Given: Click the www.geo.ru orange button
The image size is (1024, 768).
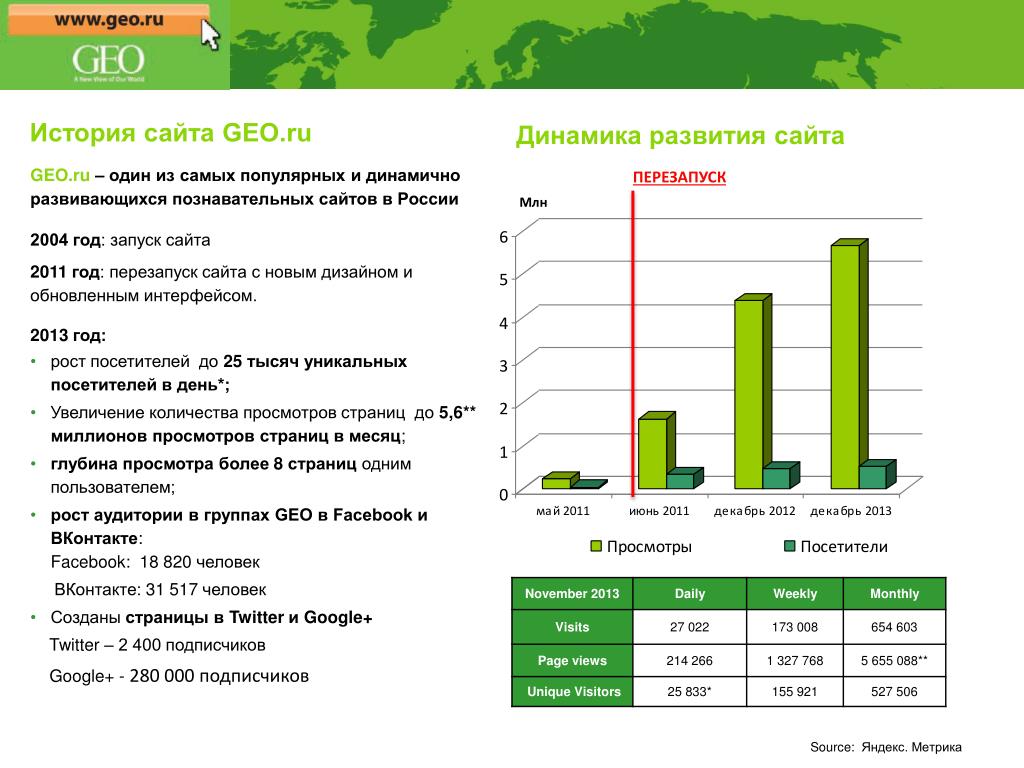Looking at the screenshot, I should pyautogui.click(x=108, y=20).
